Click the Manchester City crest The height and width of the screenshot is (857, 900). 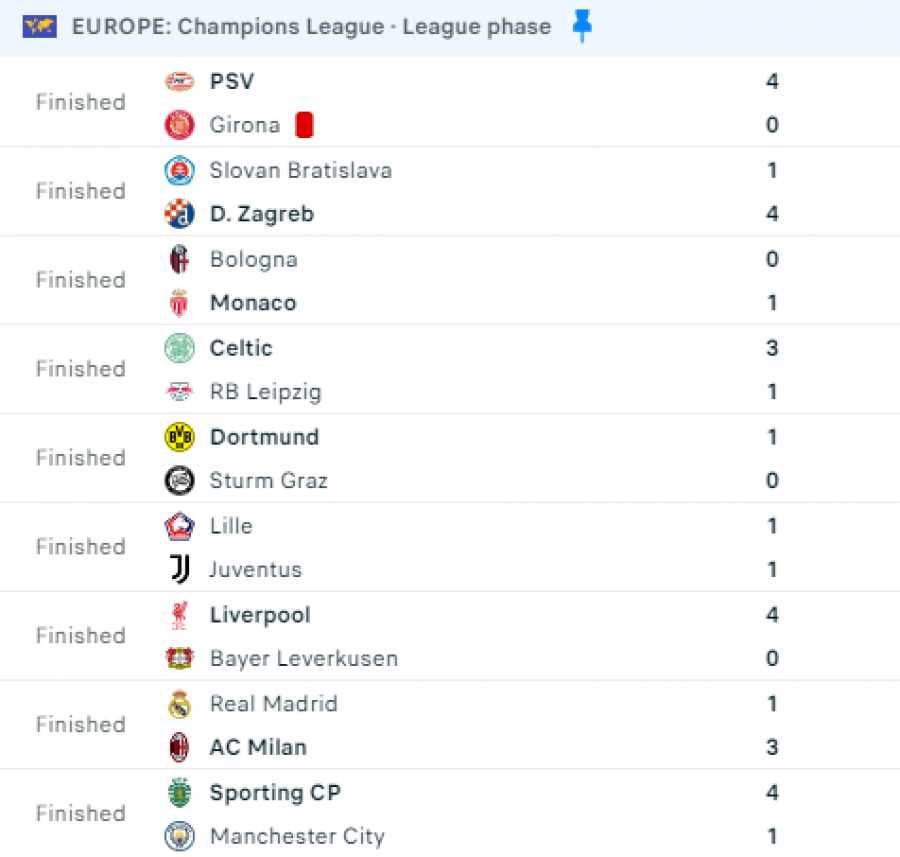pos(179,836)
